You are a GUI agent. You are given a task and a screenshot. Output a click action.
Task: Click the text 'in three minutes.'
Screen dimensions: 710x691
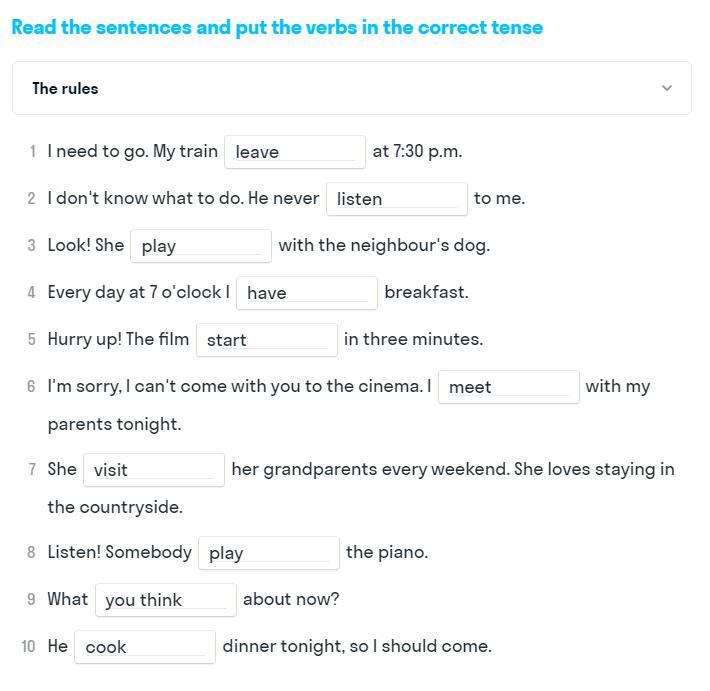[413, 339]
